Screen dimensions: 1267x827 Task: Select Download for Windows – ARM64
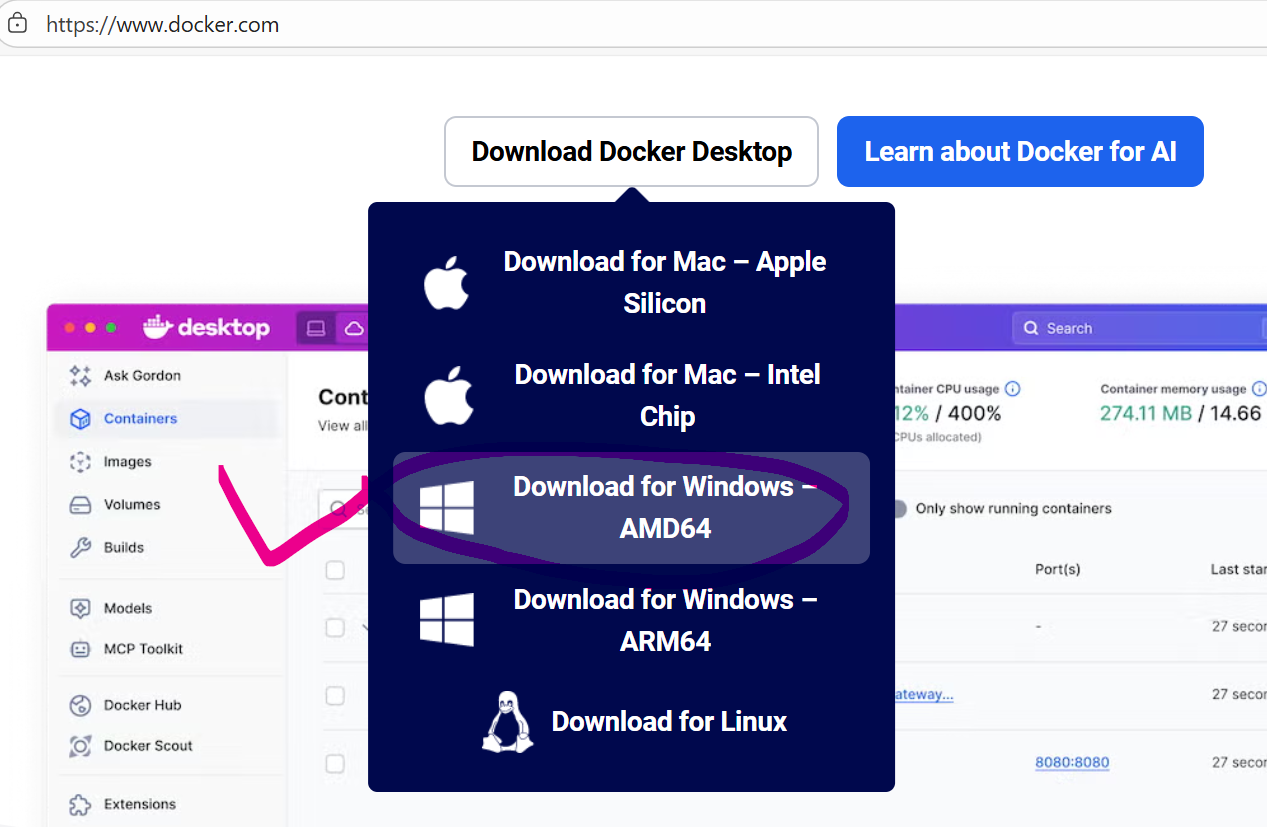pos(665,620)
